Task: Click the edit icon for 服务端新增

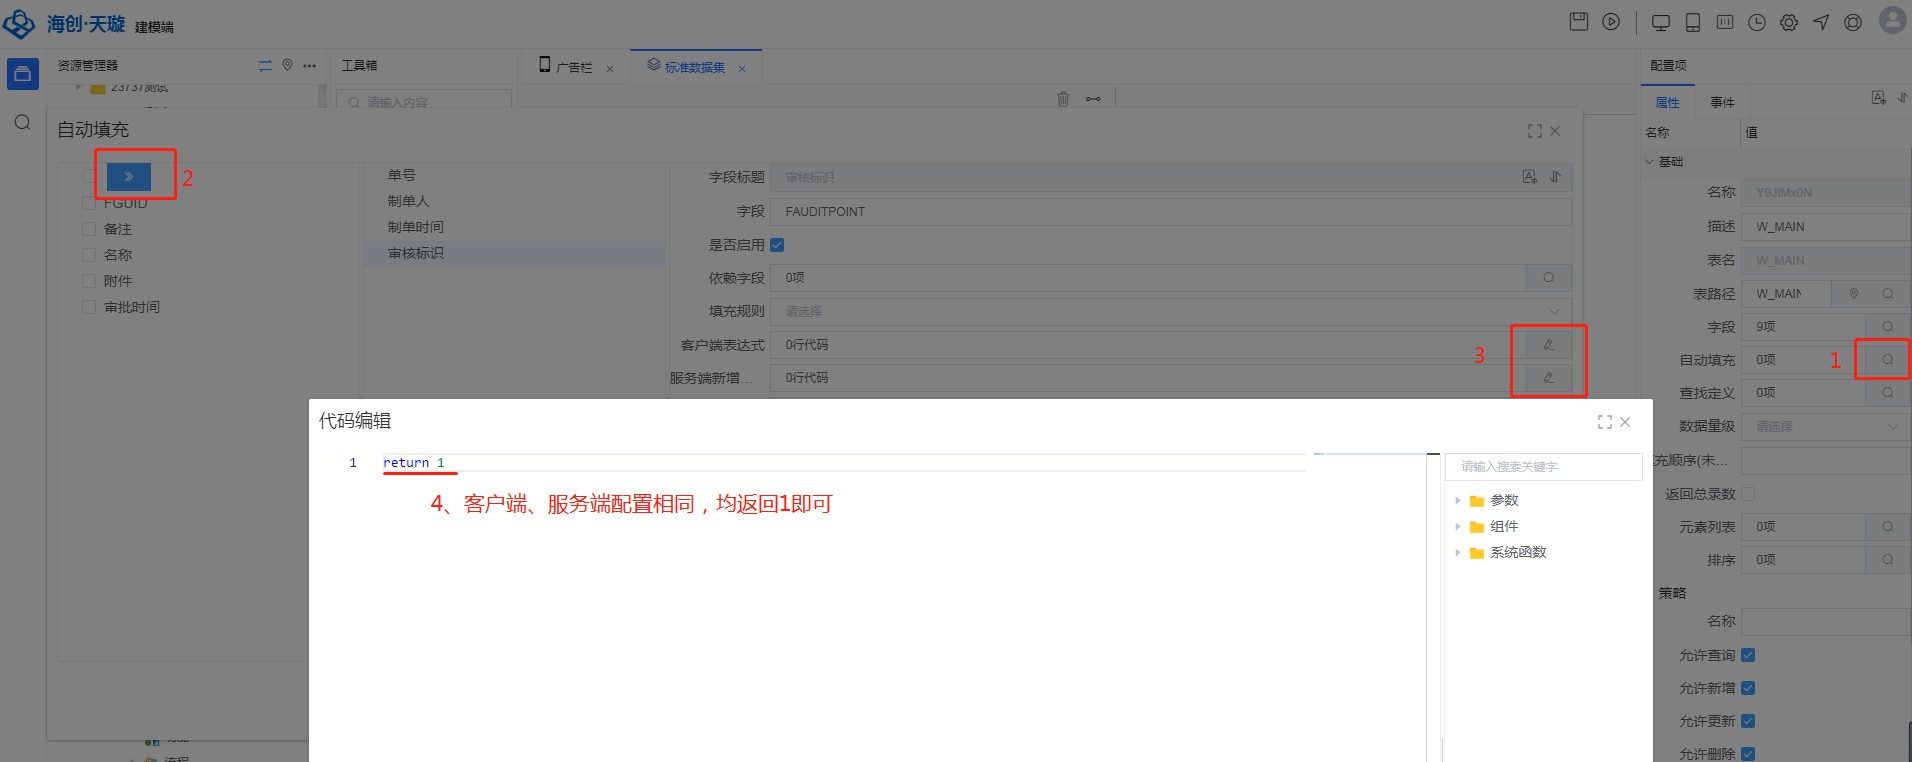Action: pos(1548,378)
